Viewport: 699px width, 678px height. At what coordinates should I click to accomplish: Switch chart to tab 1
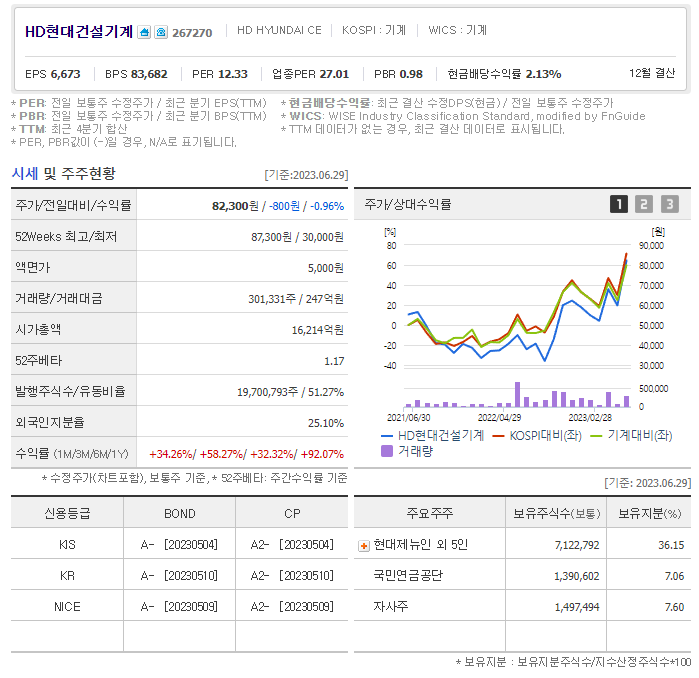pos(619,204)
